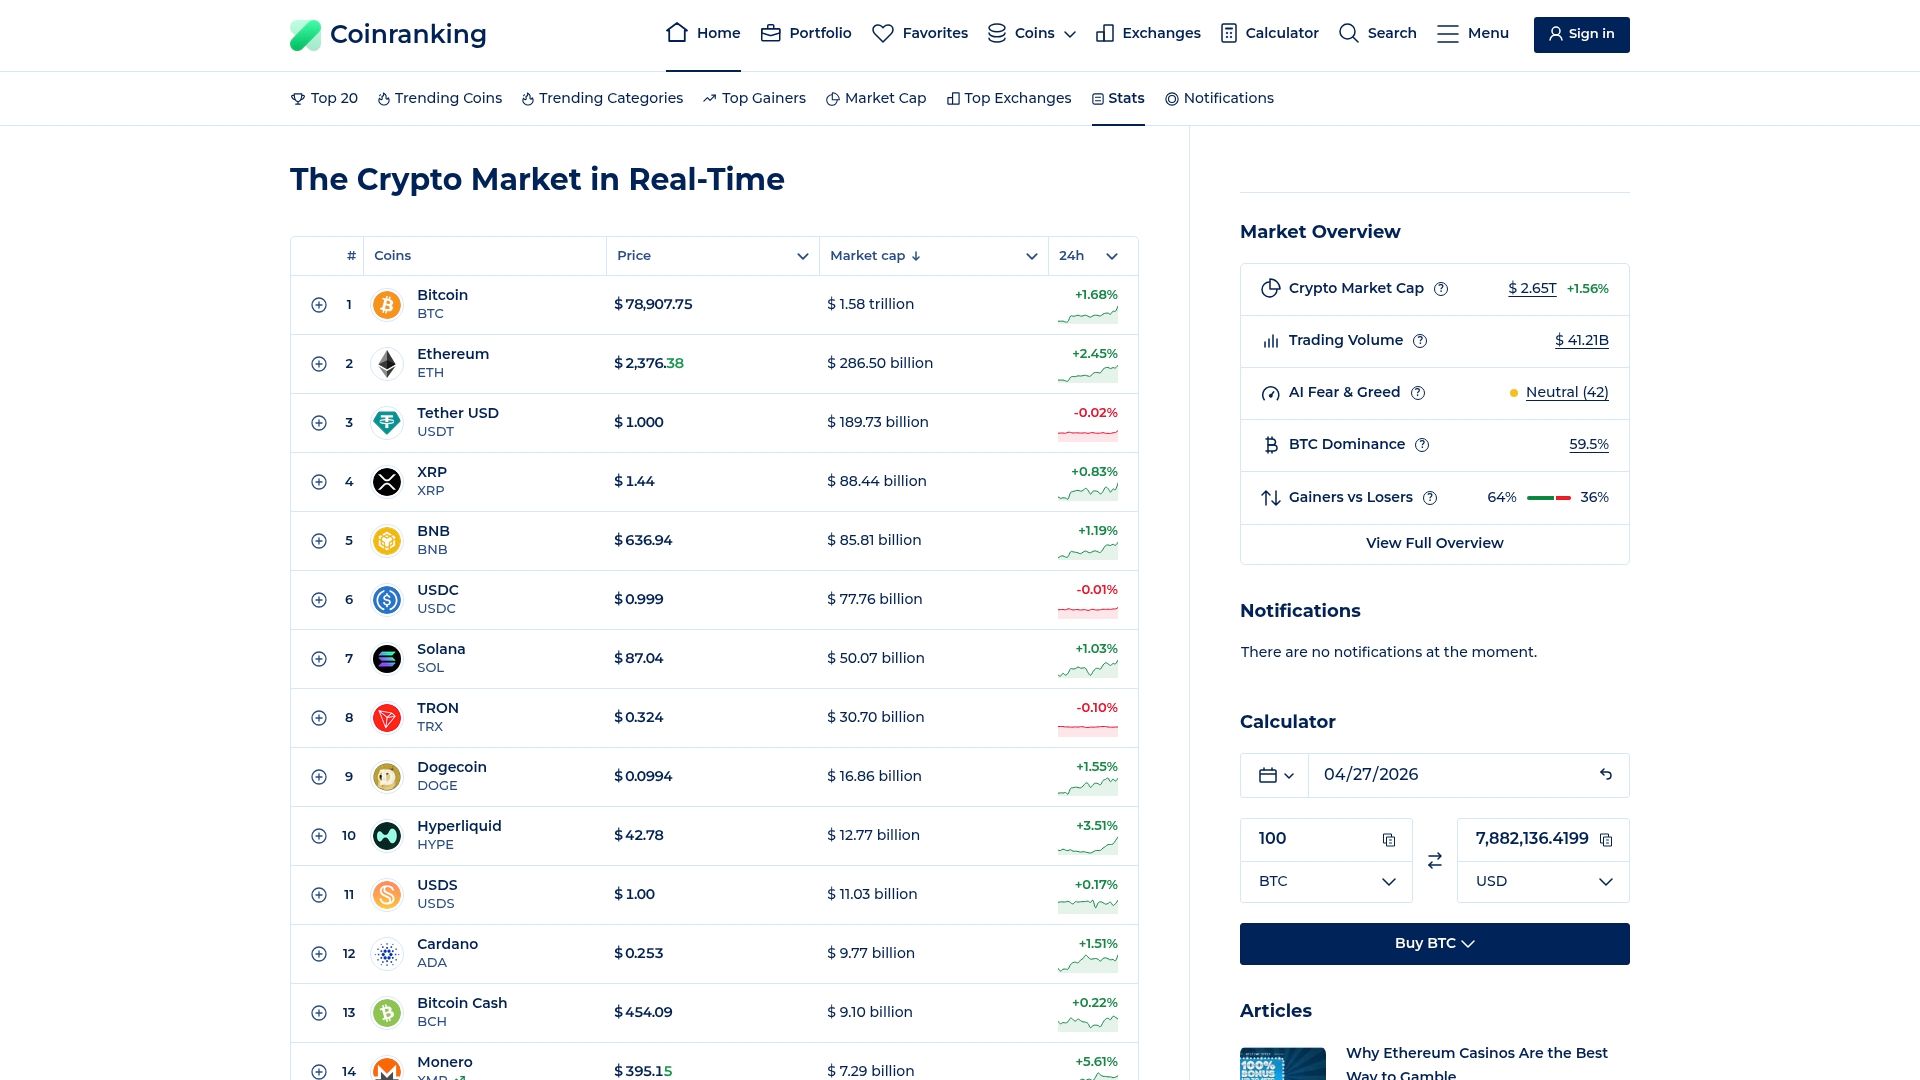The height and width of the screenshot is (1080, 1920).
Task: Open Top Exchanges tab
Action: point(1009,98)
